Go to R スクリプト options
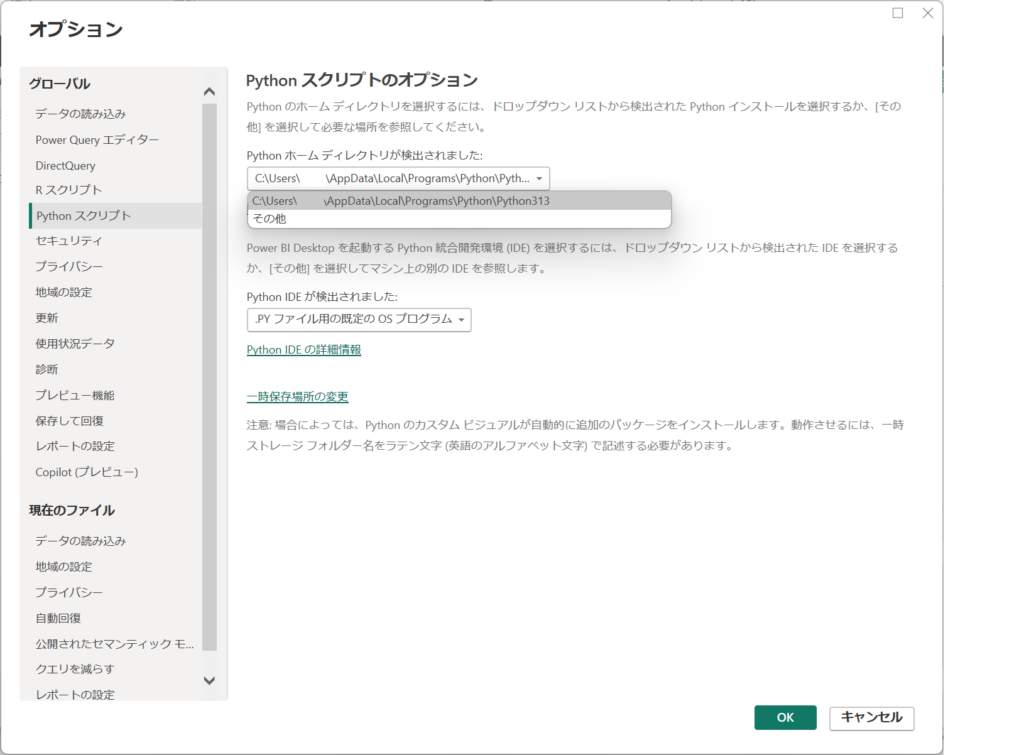 [x=69, y=190]
